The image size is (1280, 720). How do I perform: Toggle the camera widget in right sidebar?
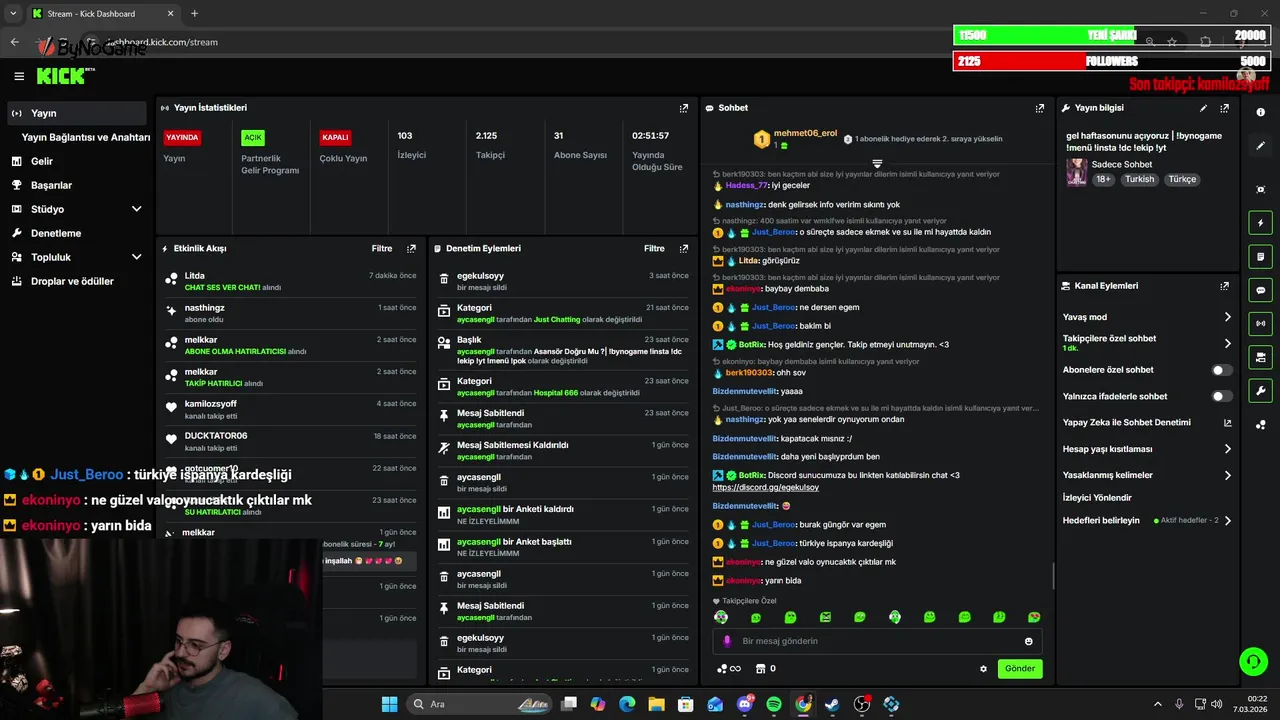pyautogui.click(x=1261, y=357)
